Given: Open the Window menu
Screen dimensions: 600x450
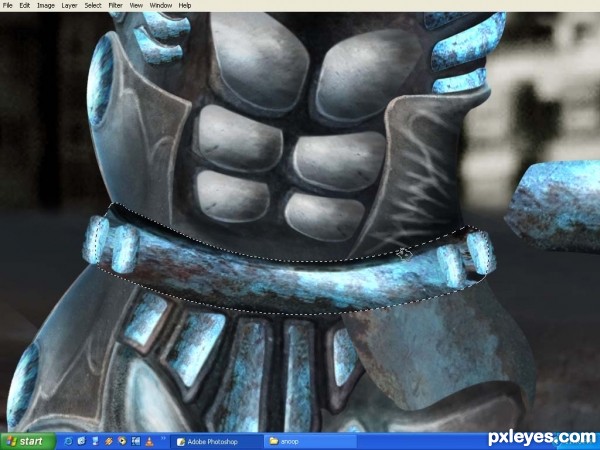Looking at the screenshot, I should [x=160, y=5].
